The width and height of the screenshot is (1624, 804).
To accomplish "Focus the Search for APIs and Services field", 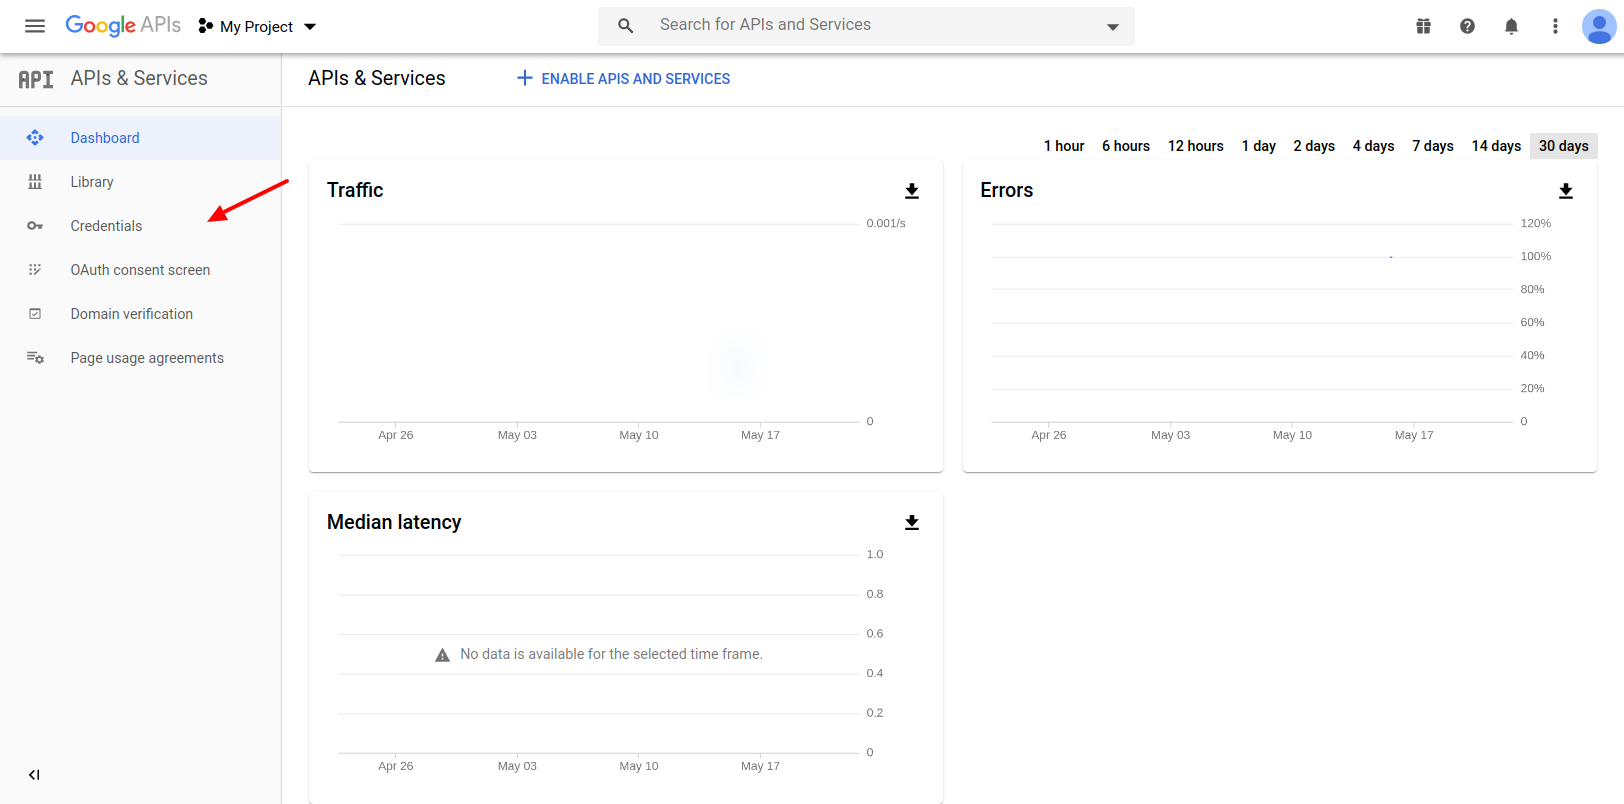I will 860,25.
